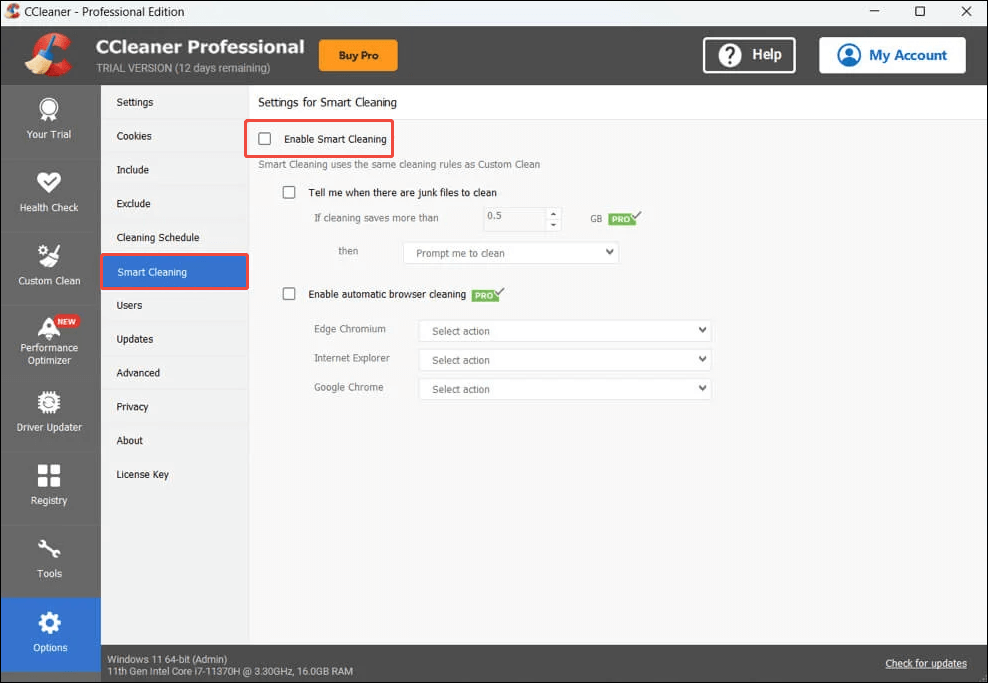
Task: Click the PRO badge beside GB
Action: [624, 218]
